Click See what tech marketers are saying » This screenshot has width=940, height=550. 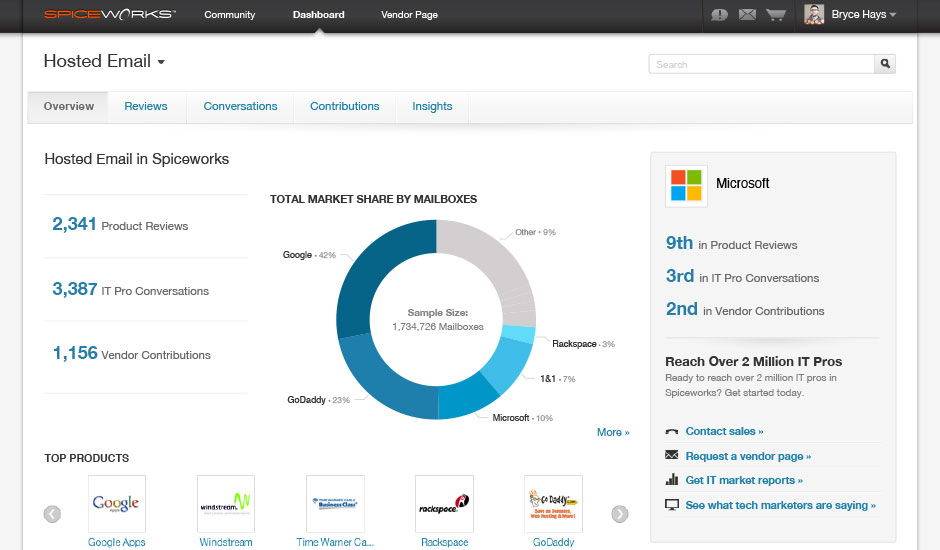(781, 506)
